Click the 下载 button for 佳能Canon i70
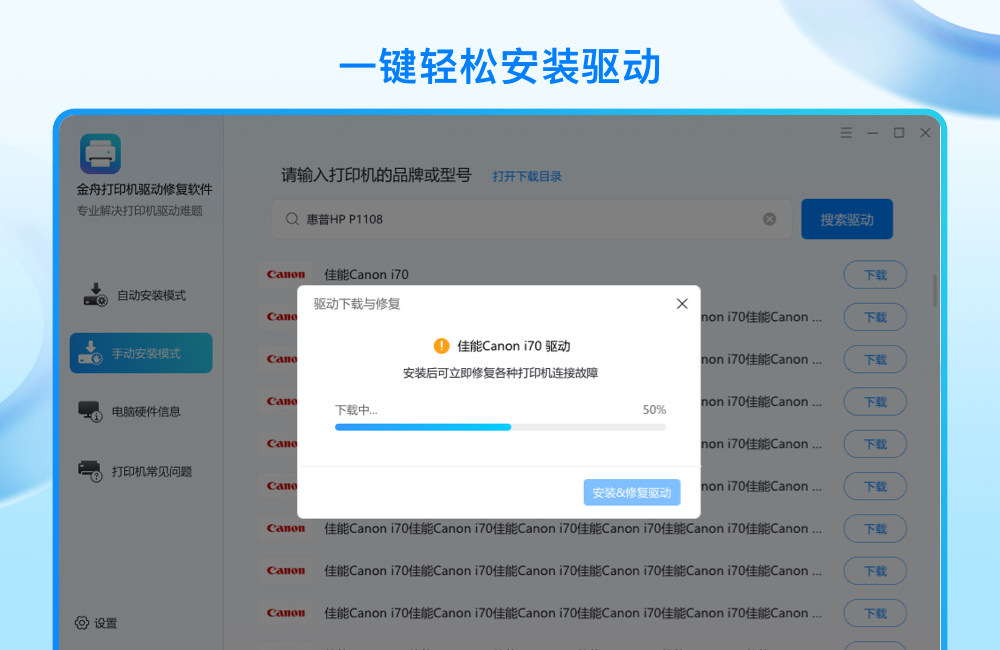 click(x=874, y=274)
